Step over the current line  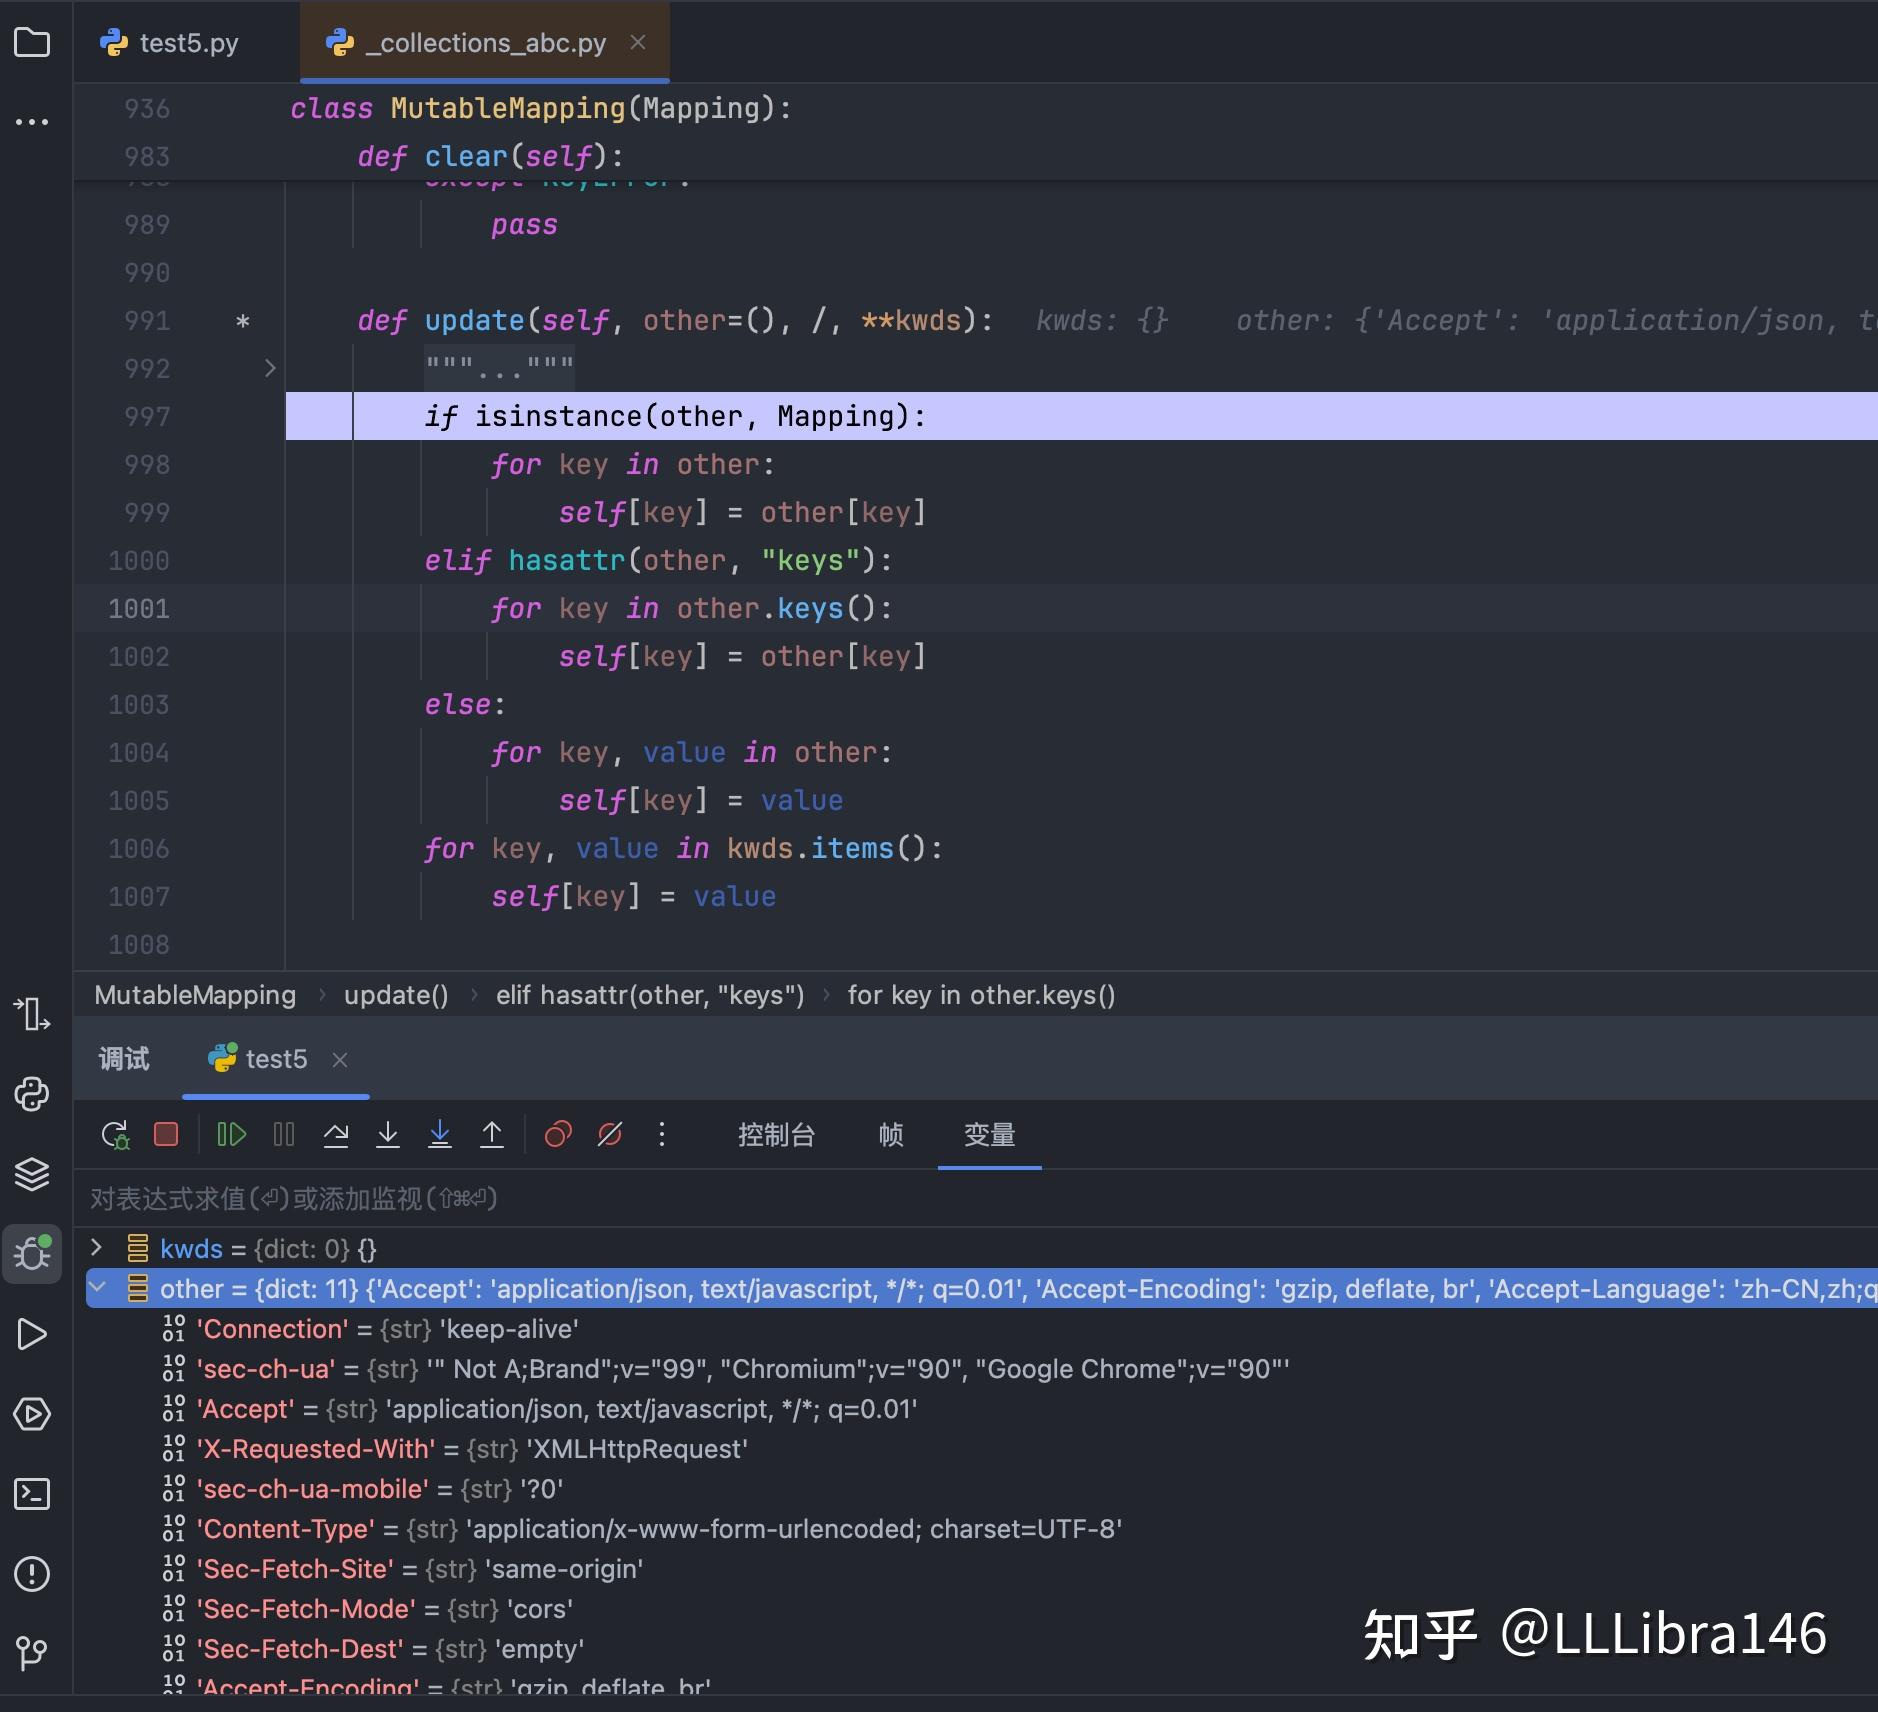[x=338, y=1133]
